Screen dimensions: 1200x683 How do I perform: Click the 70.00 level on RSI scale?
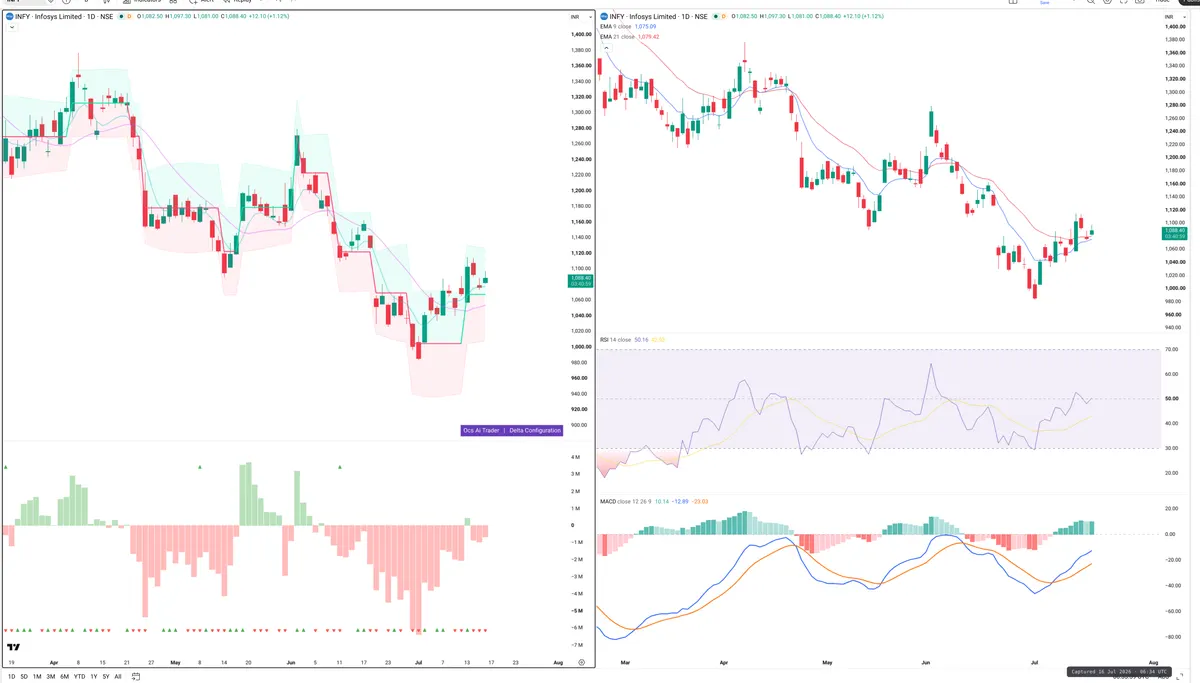point(1171,350)
